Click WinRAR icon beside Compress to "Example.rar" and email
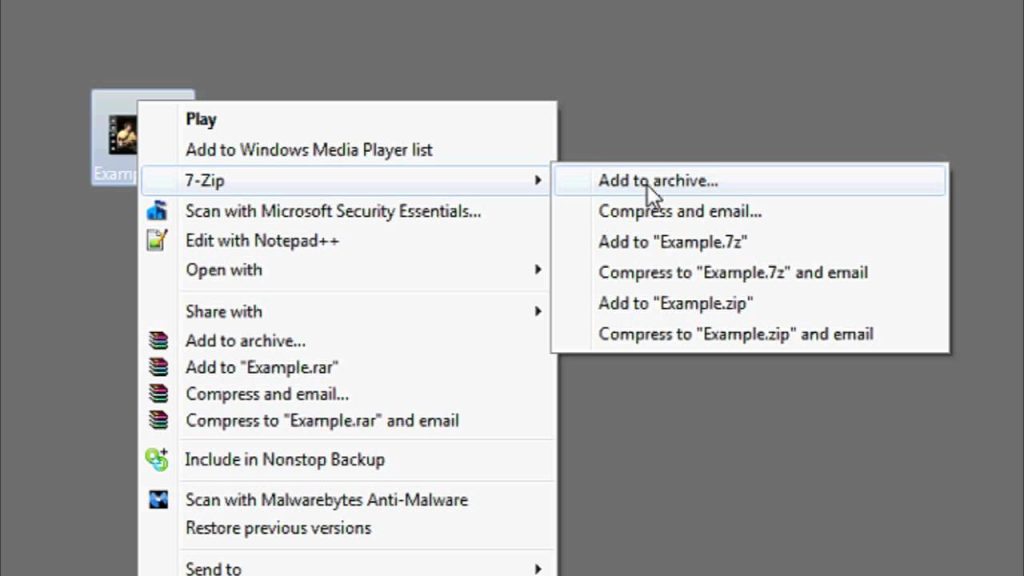 tap(158, 420)
